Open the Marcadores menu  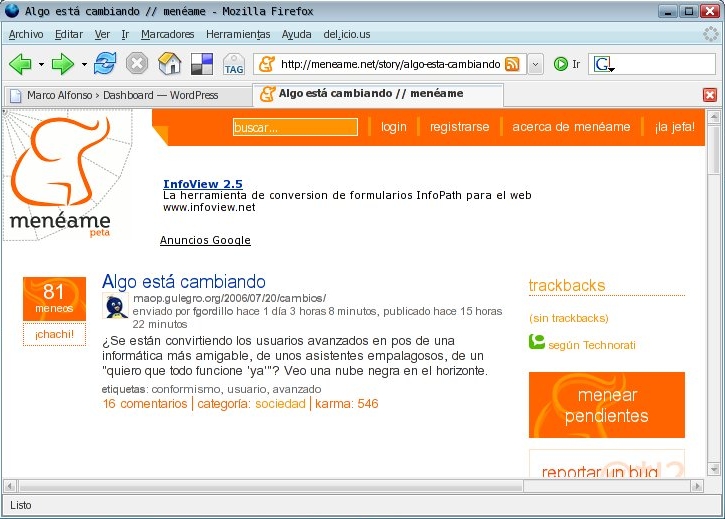tap(167, 34)
